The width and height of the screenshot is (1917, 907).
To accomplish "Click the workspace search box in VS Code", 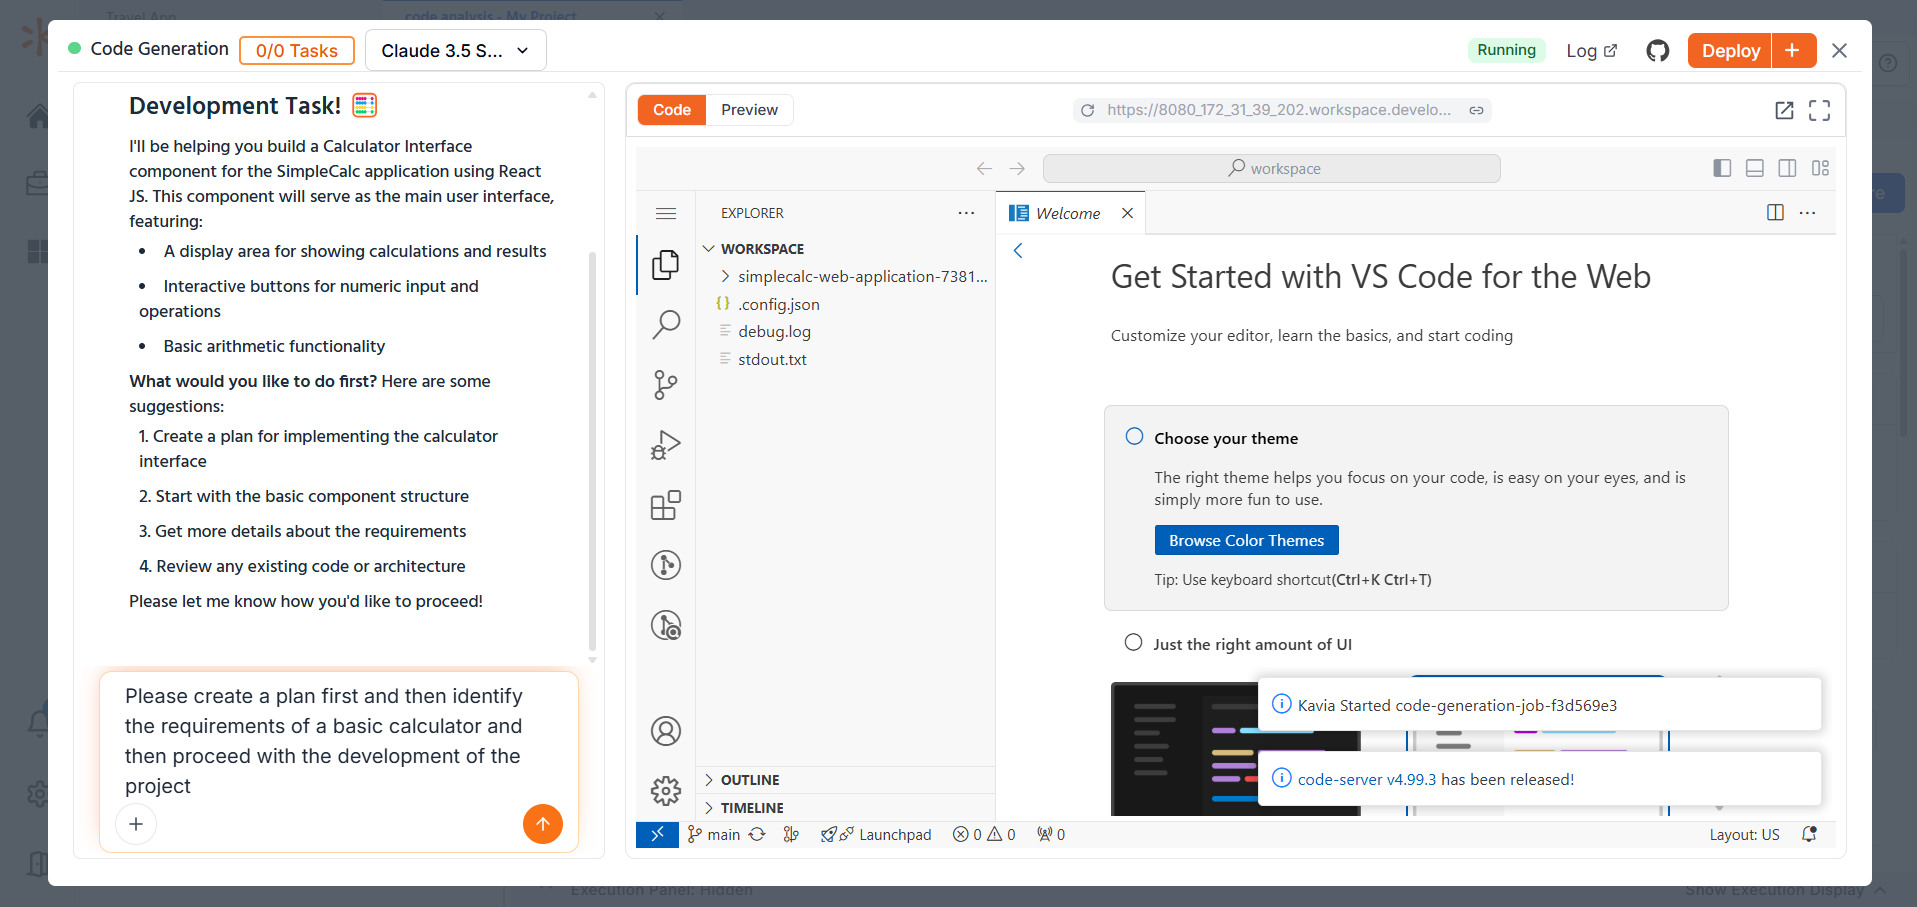I will (x=1272, y=169).
